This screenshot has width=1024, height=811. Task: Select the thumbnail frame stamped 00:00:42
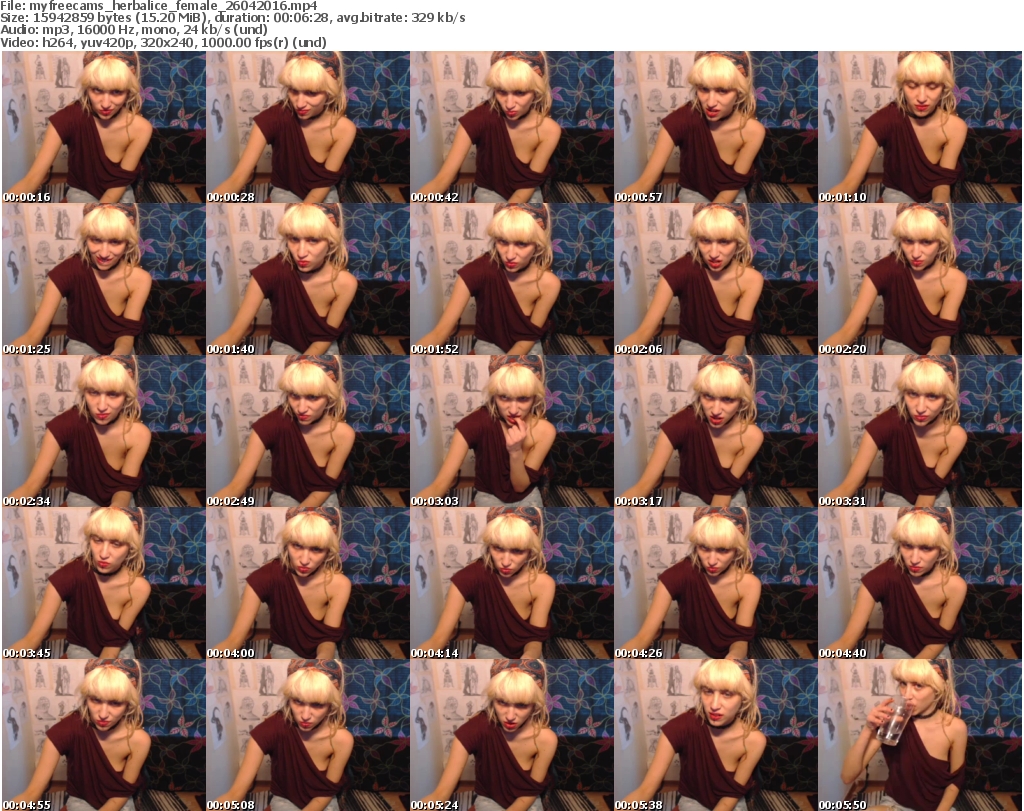point(512,127)
